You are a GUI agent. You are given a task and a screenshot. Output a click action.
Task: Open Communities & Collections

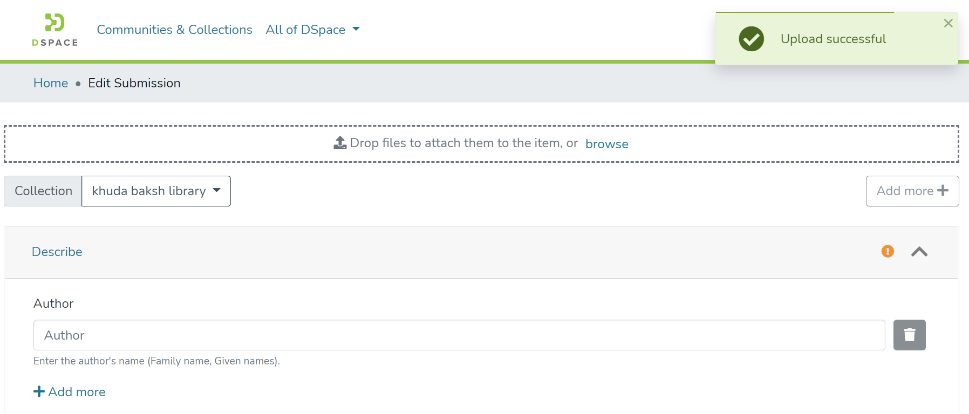click(174, 30)
